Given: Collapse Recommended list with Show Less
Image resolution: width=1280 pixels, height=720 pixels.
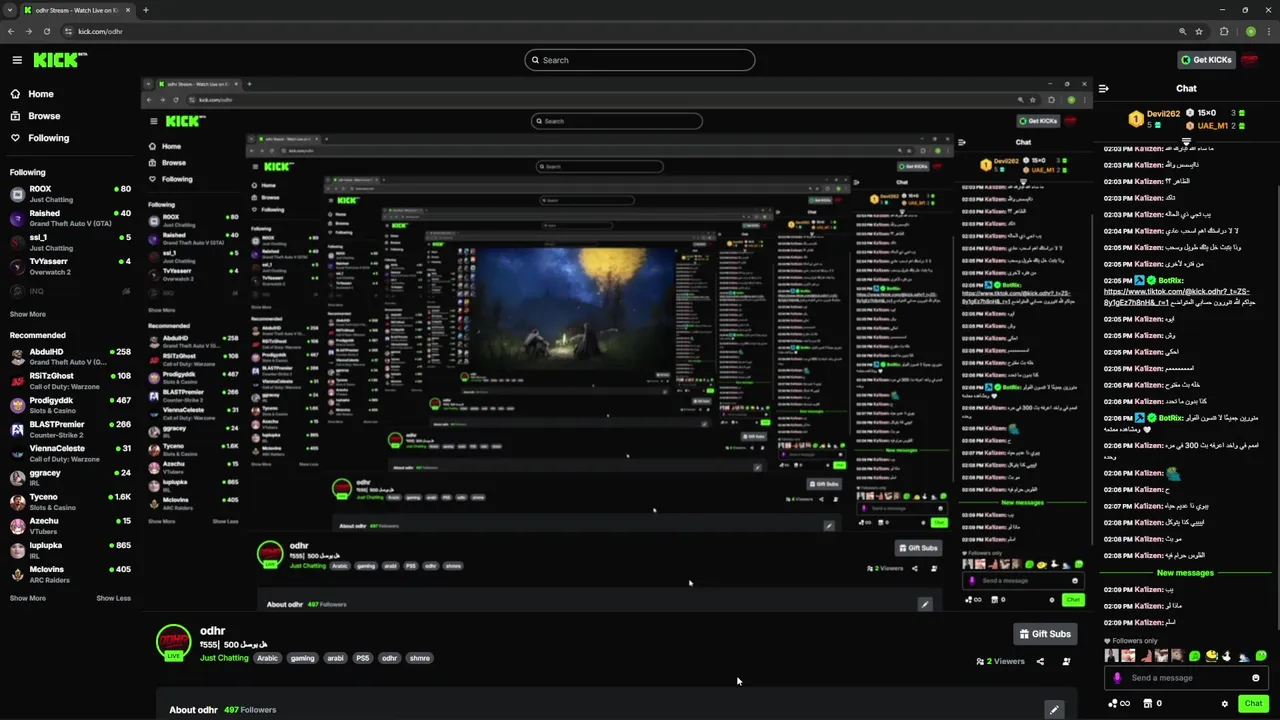Looking at the screenshot, I should [x=113, y=598].
